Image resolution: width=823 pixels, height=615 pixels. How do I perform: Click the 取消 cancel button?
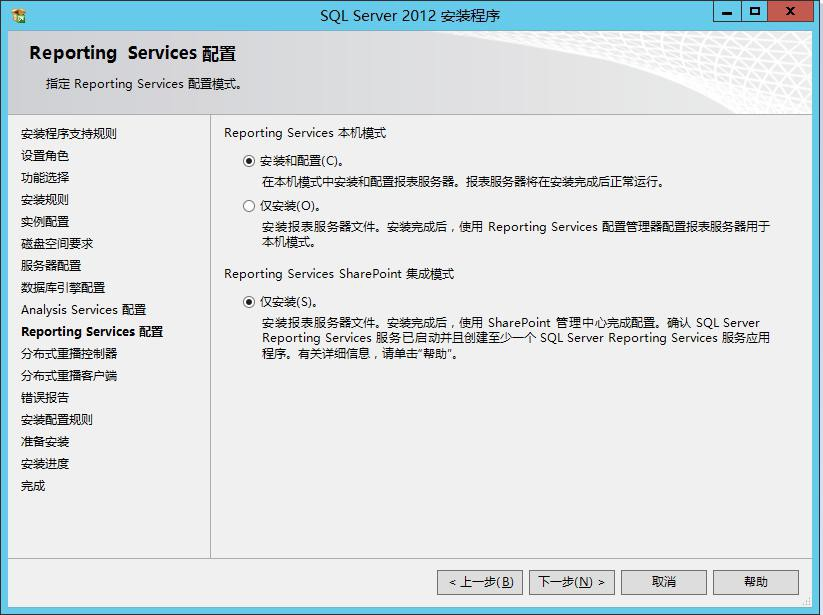point(664,582)
